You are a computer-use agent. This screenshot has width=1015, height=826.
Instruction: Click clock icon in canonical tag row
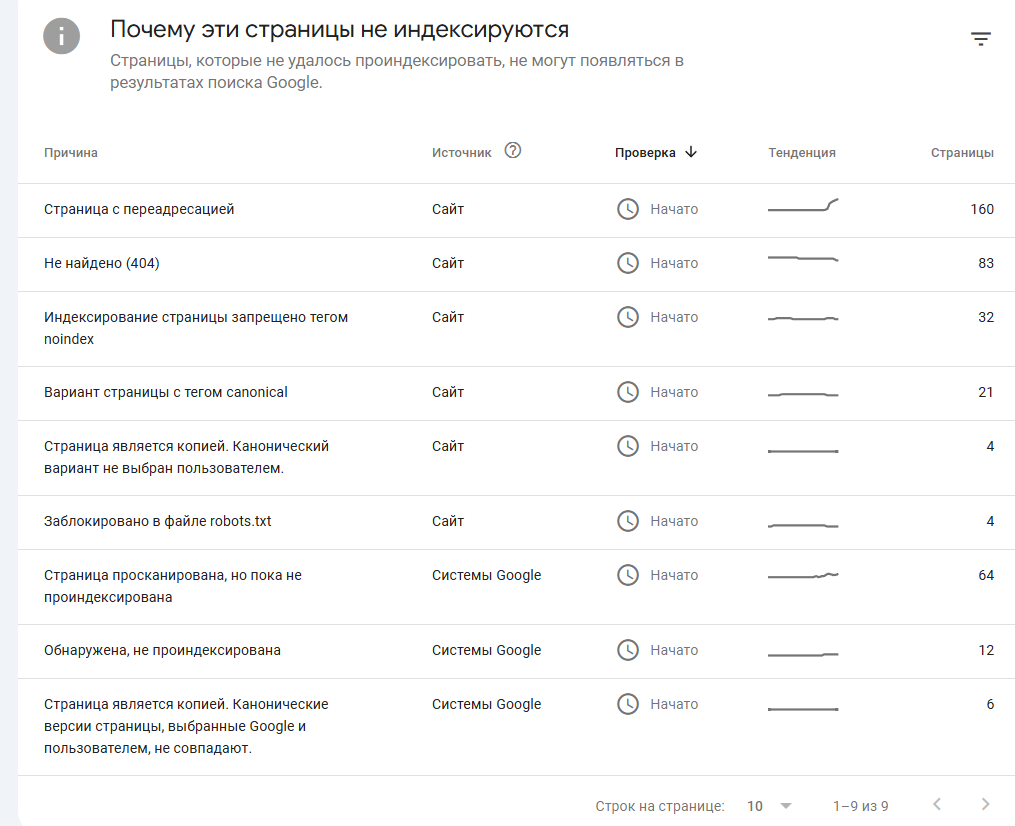click(x=627, y=392)
